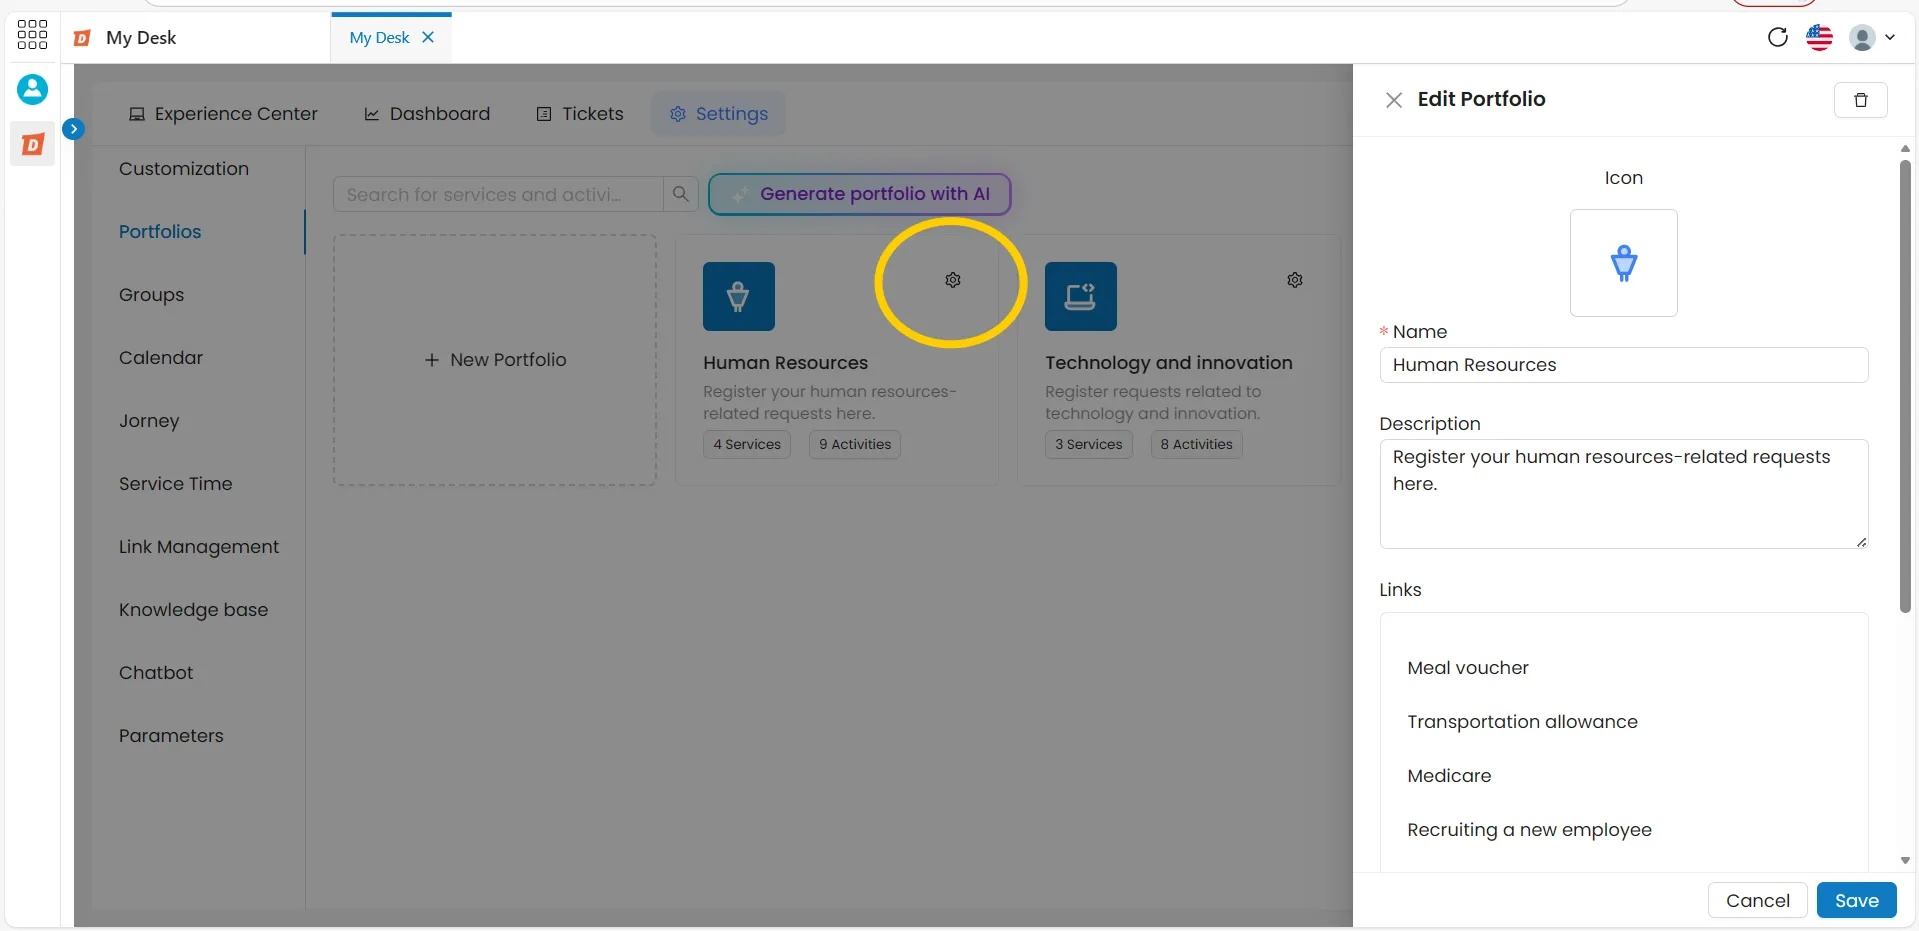1919x931 pixels.
Task: Switch to the Dashboard tab
Action: (427, 114)
